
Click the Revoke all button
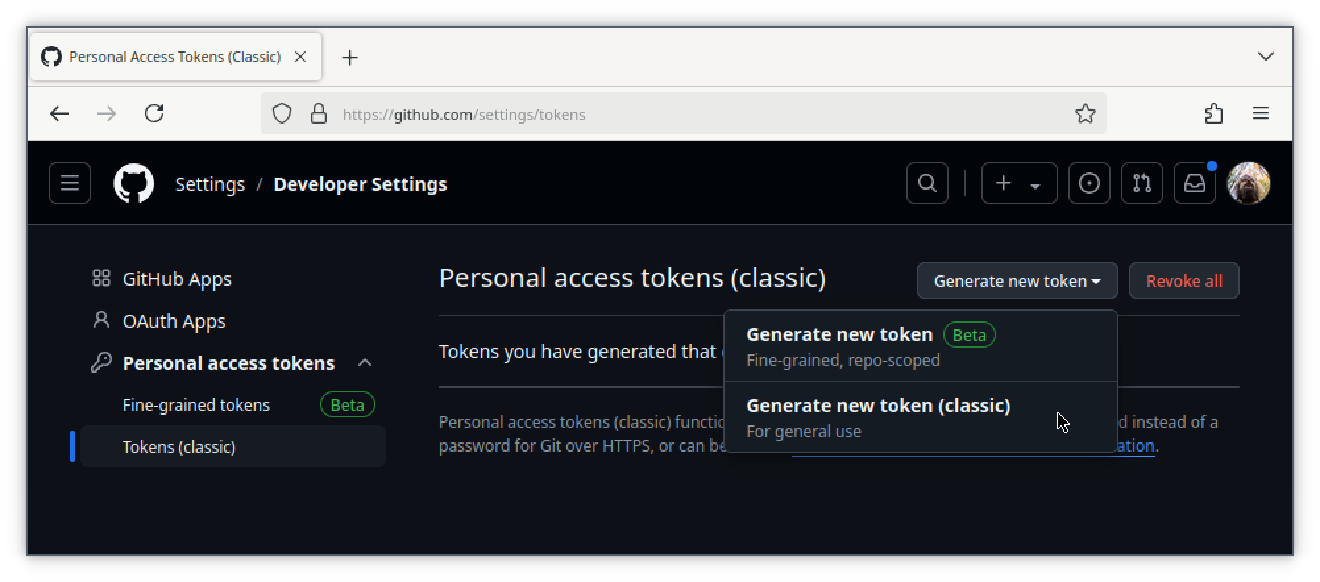1184,280
